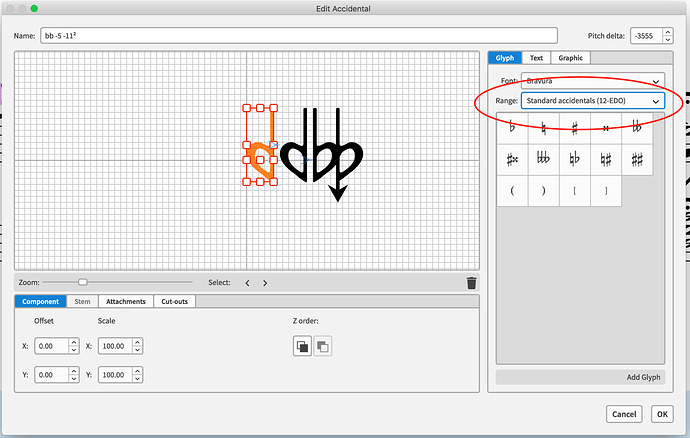Select the triple flat glyph
The height and width of the screenshot is (438, 690).
point(543,159)
